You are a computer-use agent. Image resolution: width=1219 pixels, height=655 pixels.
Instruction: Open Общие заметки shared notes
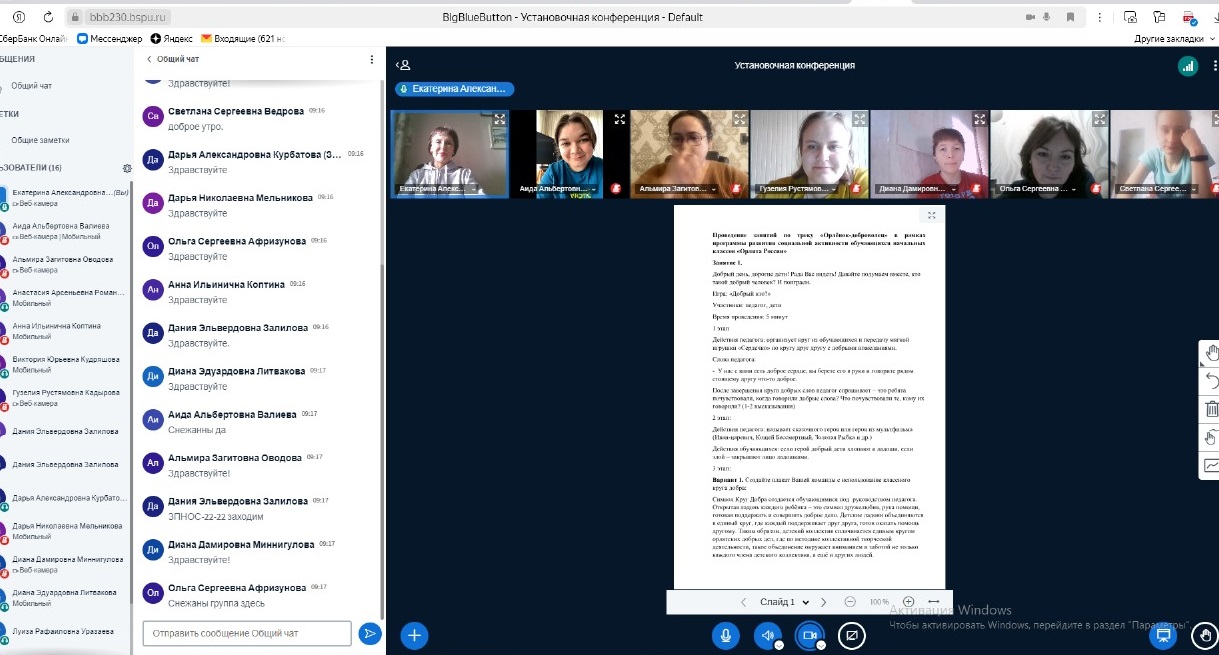coord(40,140)
